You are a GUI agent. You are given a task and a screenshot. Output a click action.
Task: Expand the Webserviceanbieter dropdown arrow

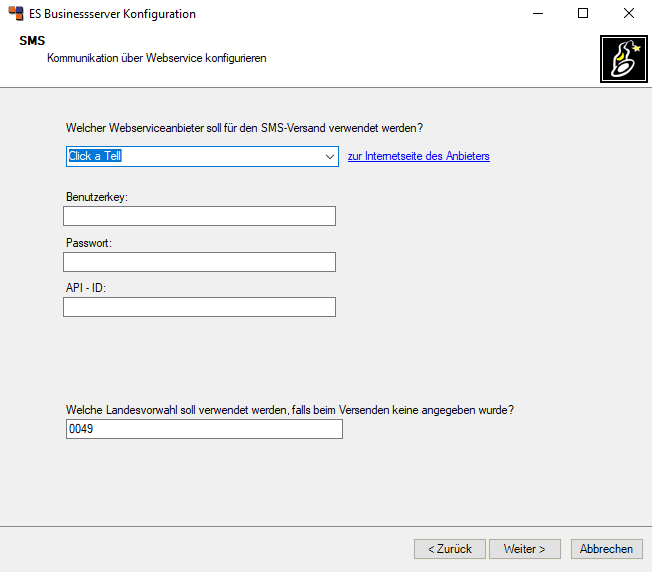pos(329,157)
